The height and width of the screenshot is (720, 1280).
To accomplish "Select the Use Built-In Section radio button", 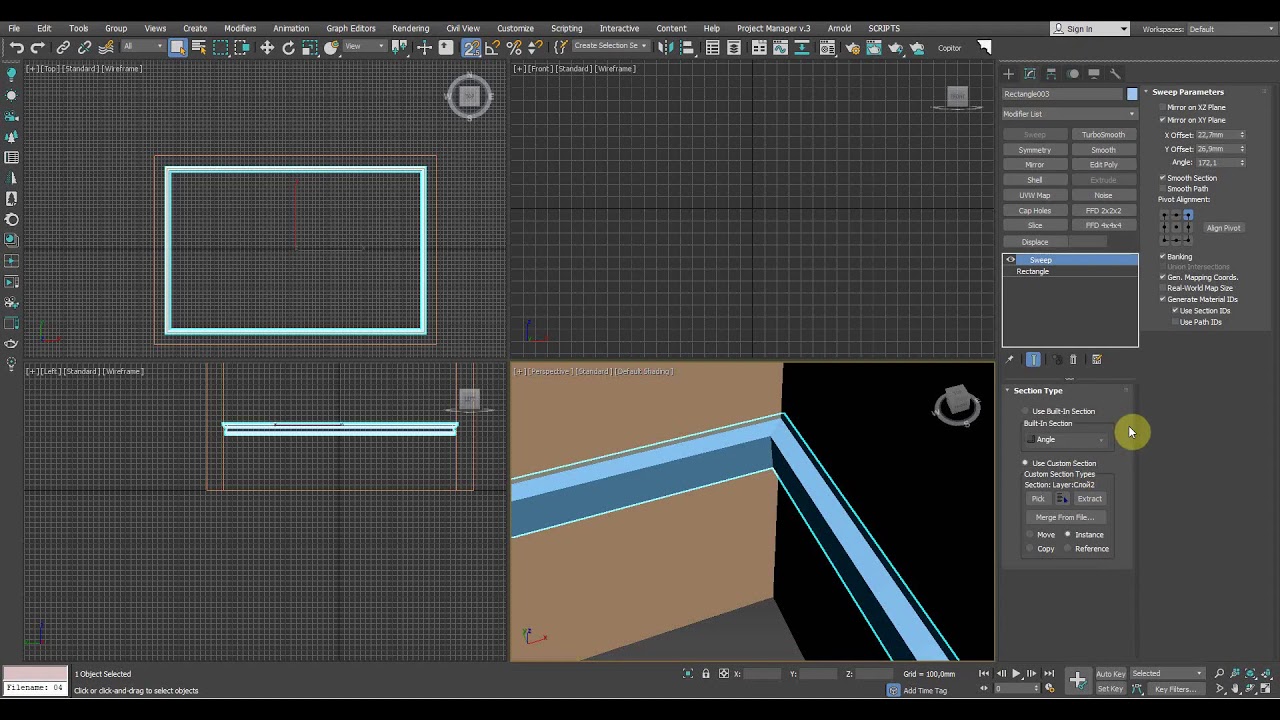I will pos(1026,411).
